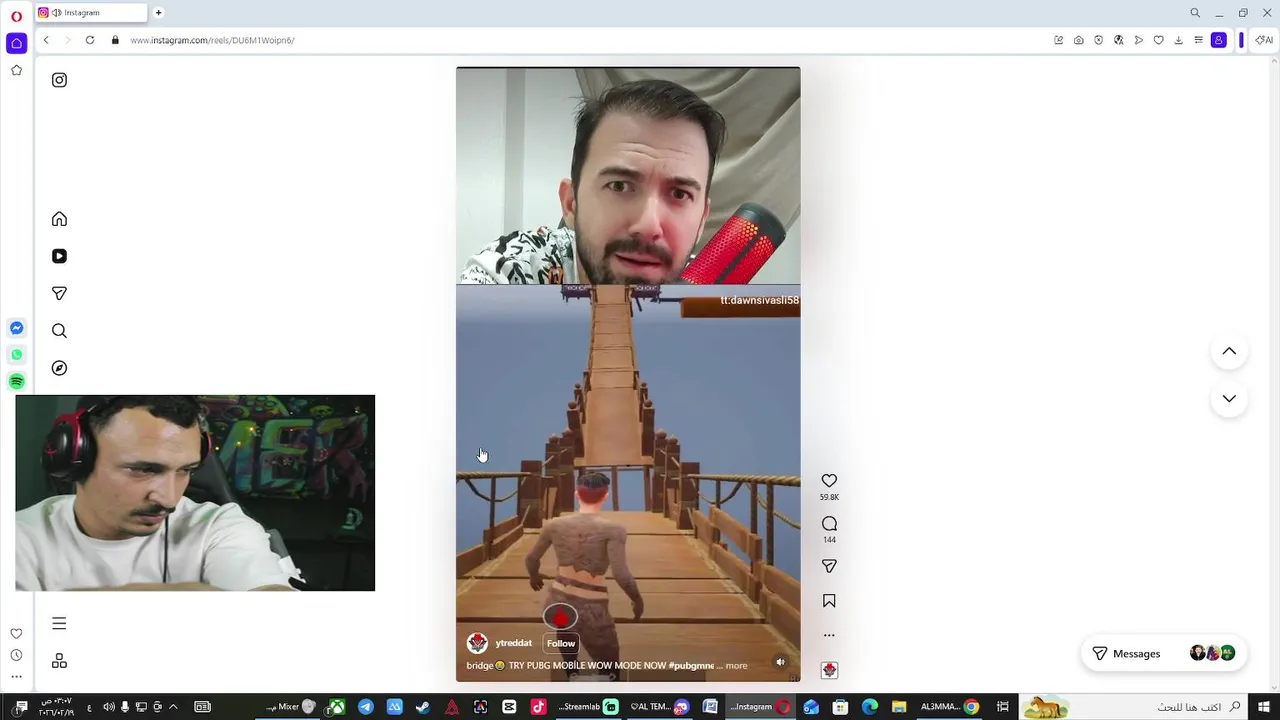Expand the caption with 'more'
The height and width of the screenshot is (720, 1280).
(736, 666)
